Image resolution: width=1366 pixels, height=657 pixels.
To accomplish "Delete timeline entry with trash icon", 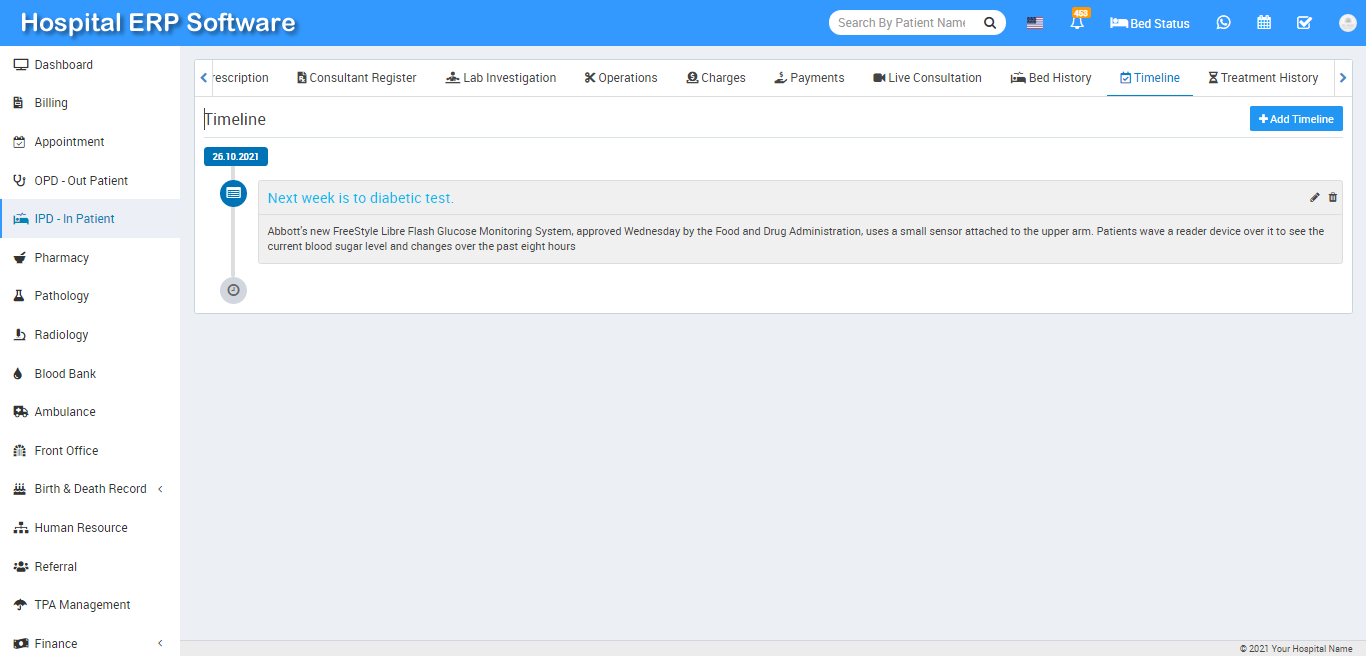I will point(1332,198).
